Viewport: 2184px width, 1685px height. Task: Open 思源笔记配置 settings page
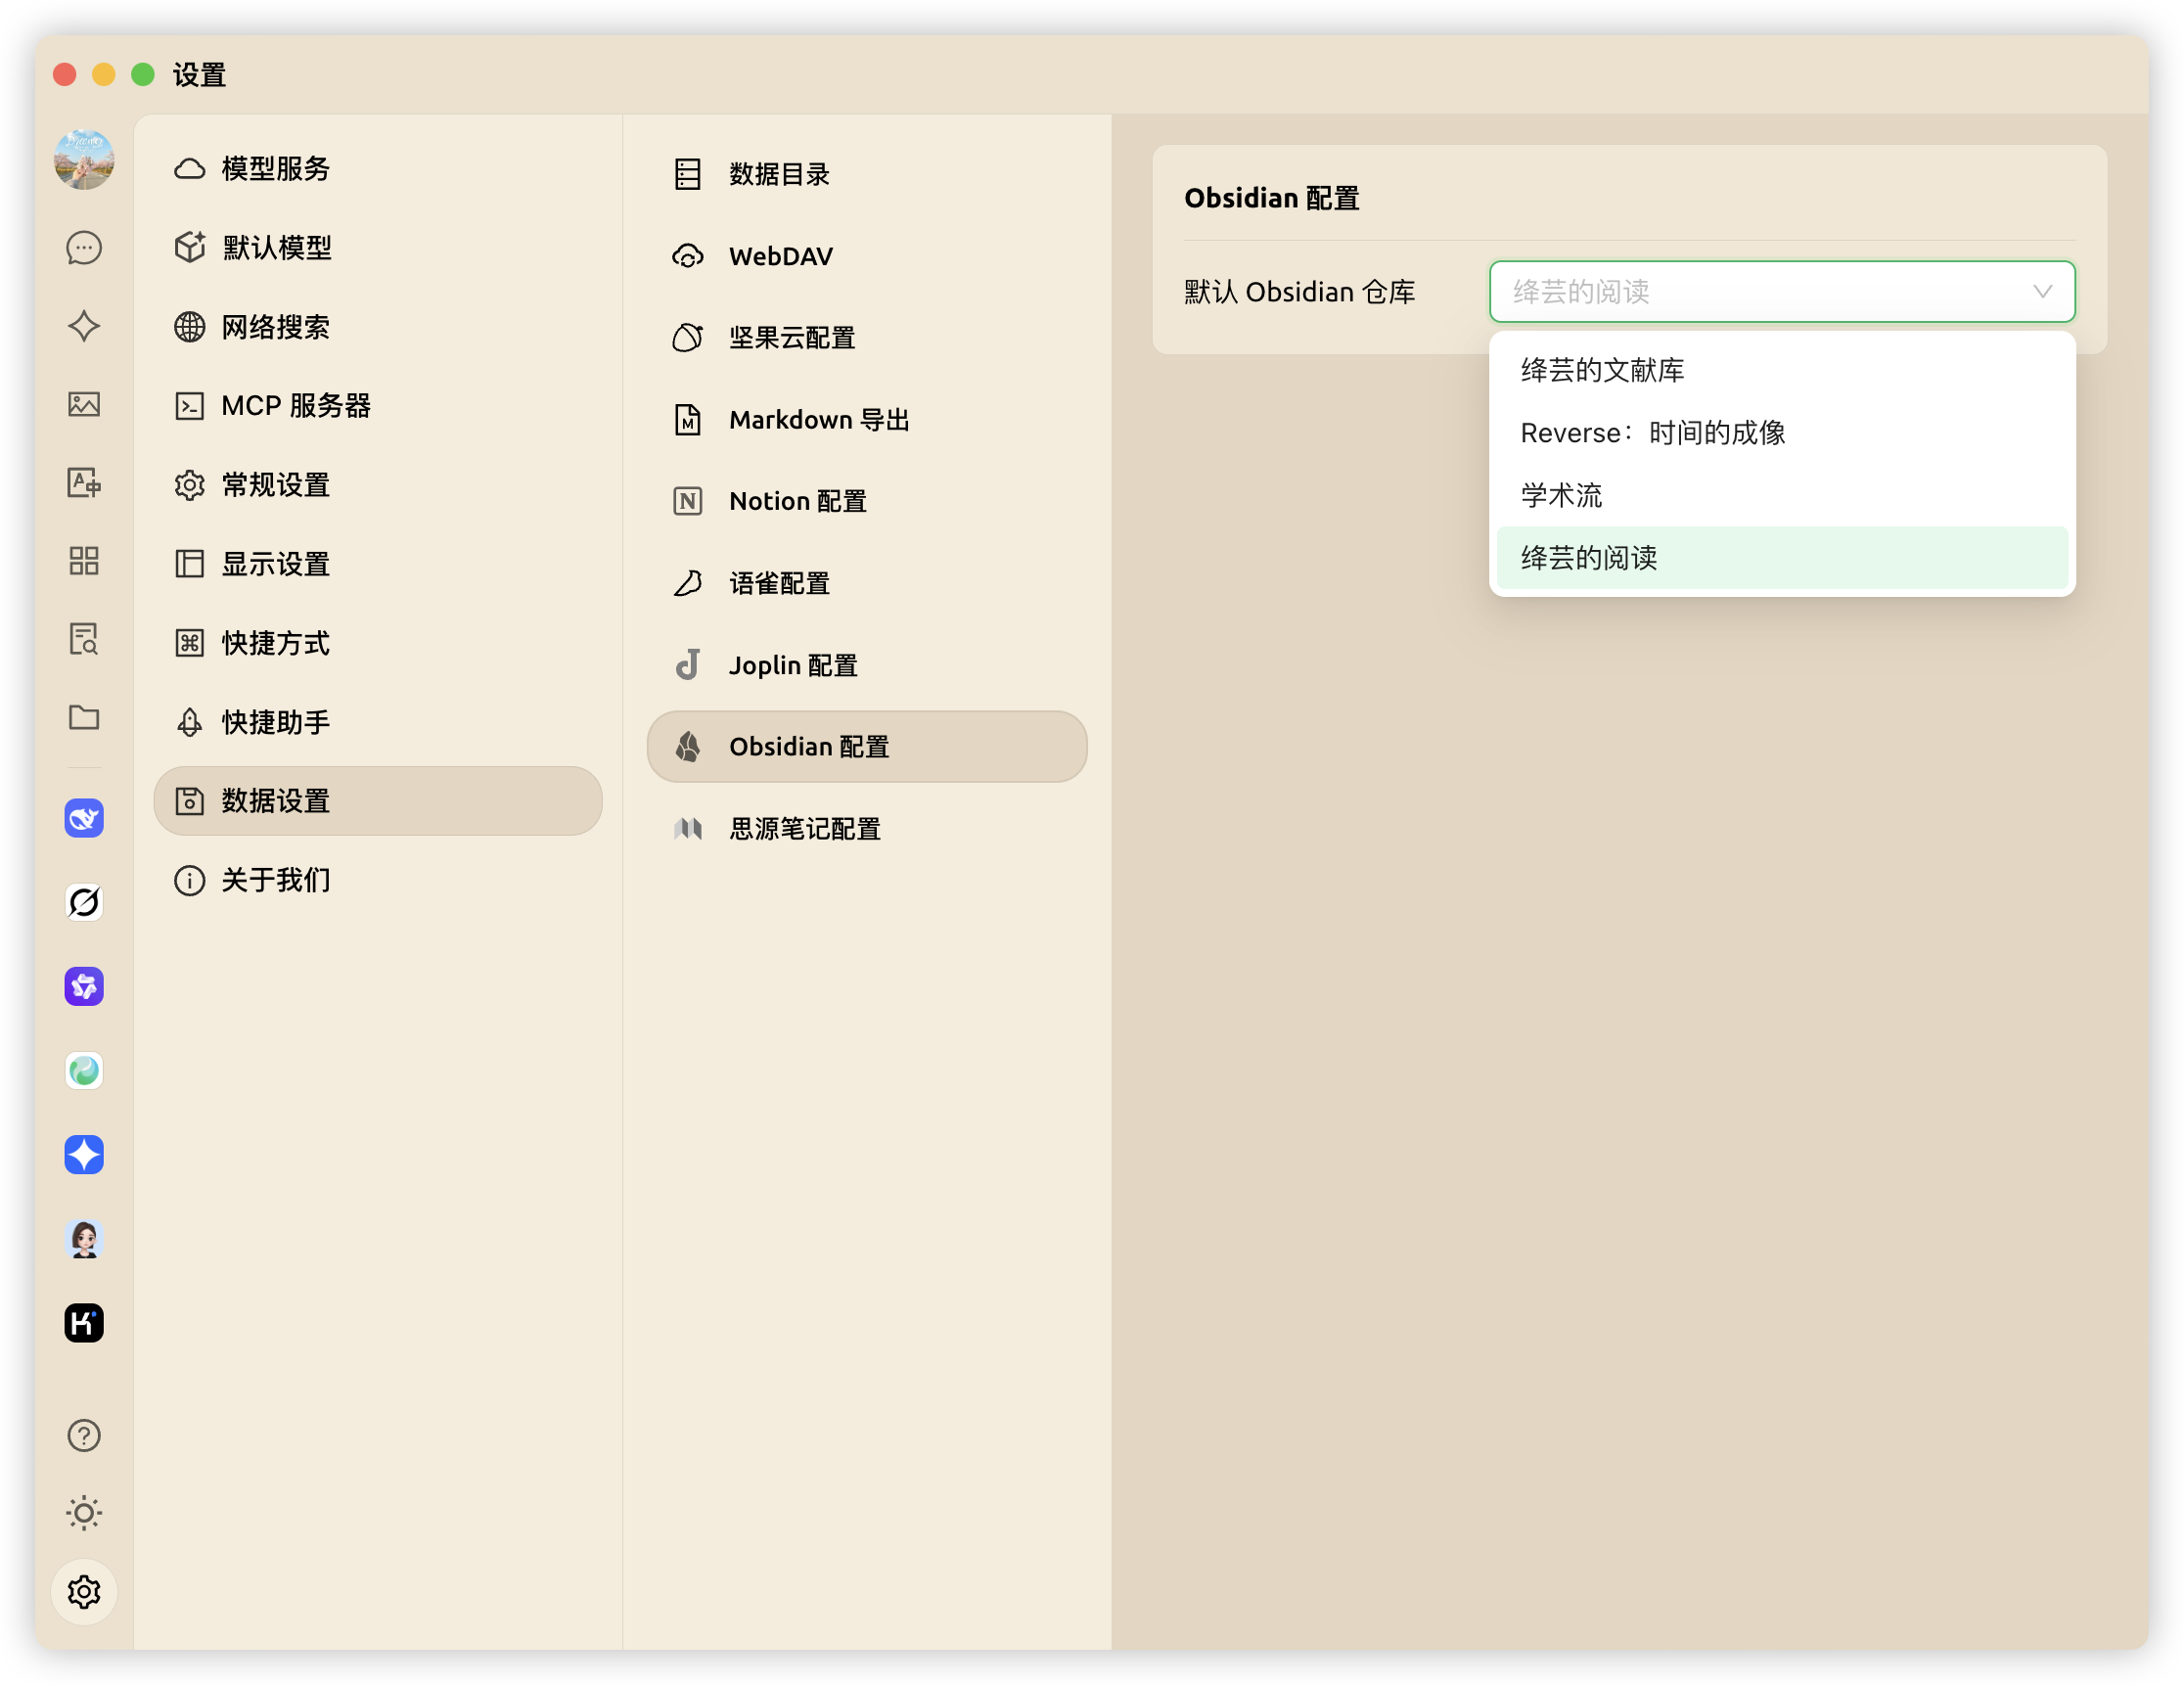804,829
